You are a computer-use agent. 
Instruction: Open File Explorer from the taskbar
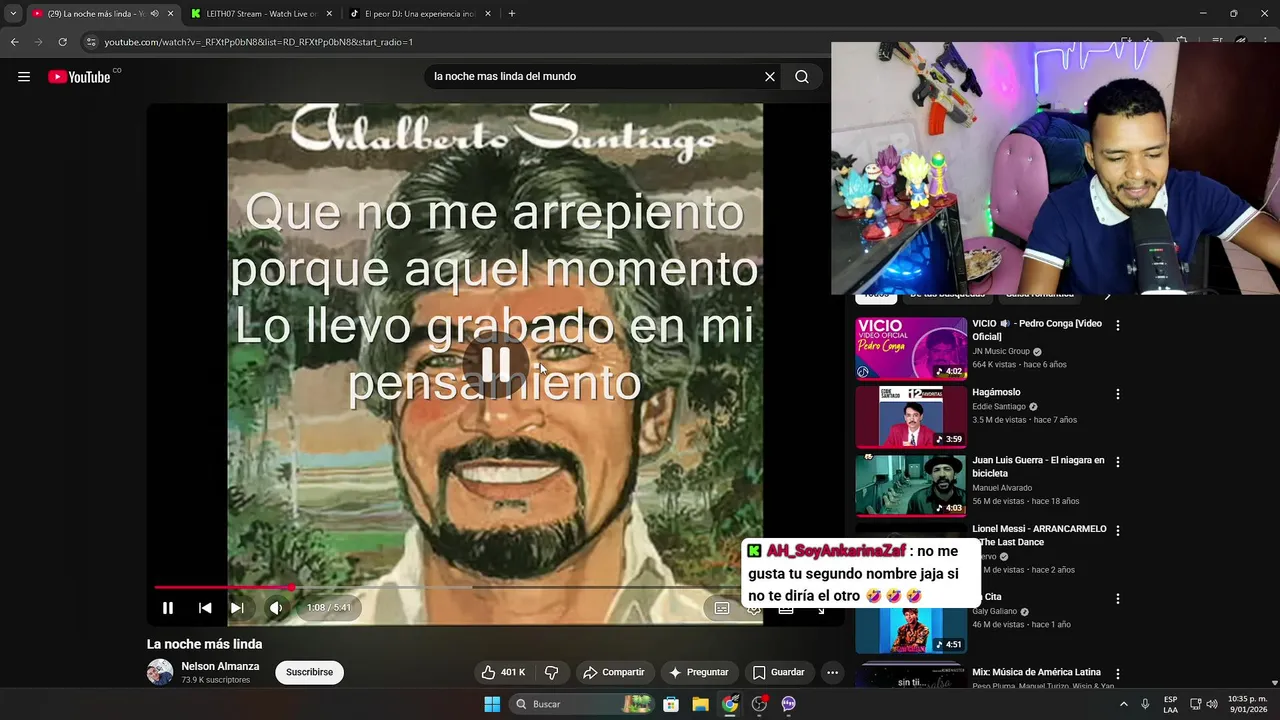tap(700, 704)
